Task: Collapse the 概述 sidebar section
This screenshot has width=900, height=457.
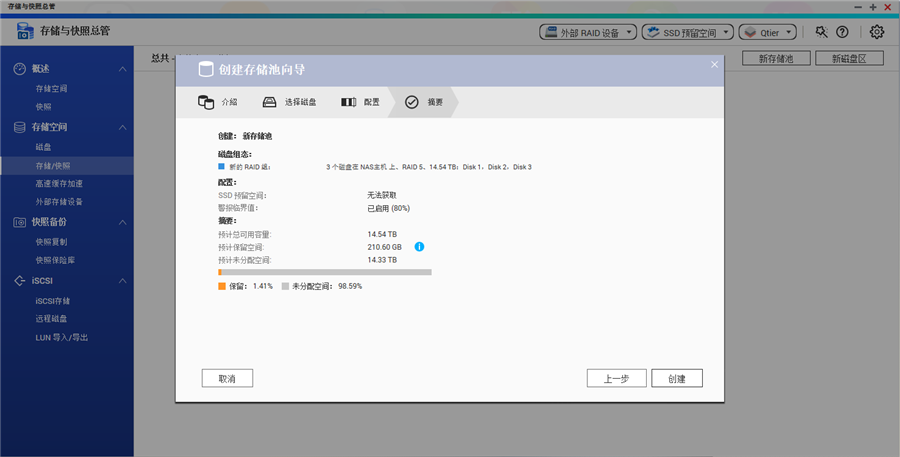Action: [x=122, y=69]
